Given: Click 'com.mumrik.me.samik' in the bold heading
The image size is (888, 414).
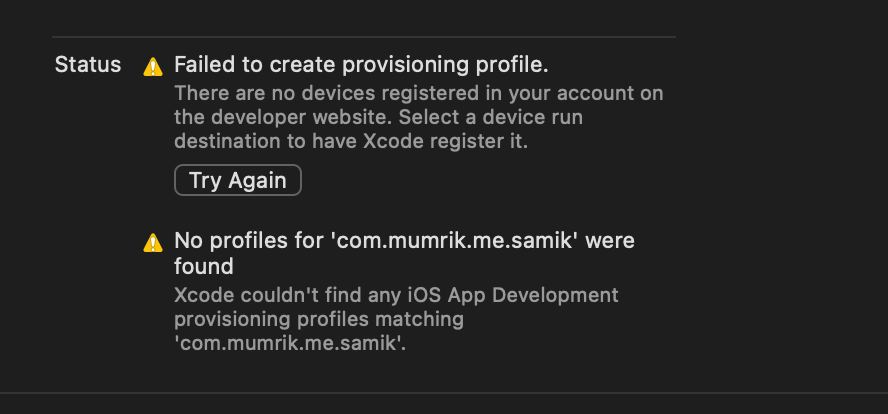Looking at the screenshot, I should [455, 241].
